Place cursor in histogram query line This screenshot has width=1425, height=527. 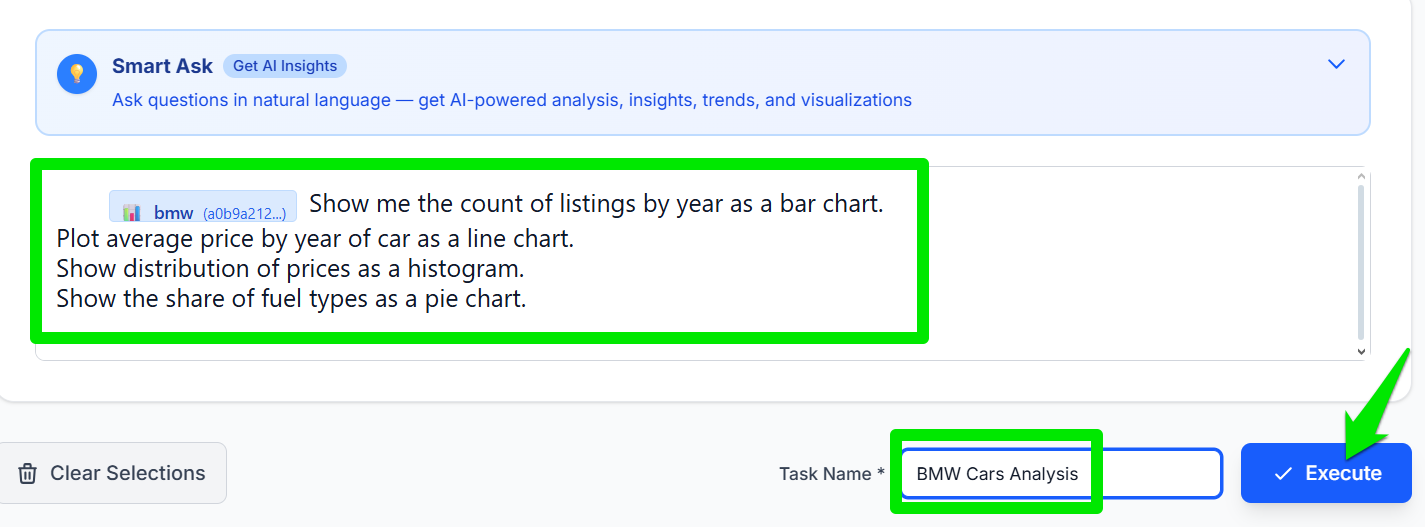[x=290, y=269]
